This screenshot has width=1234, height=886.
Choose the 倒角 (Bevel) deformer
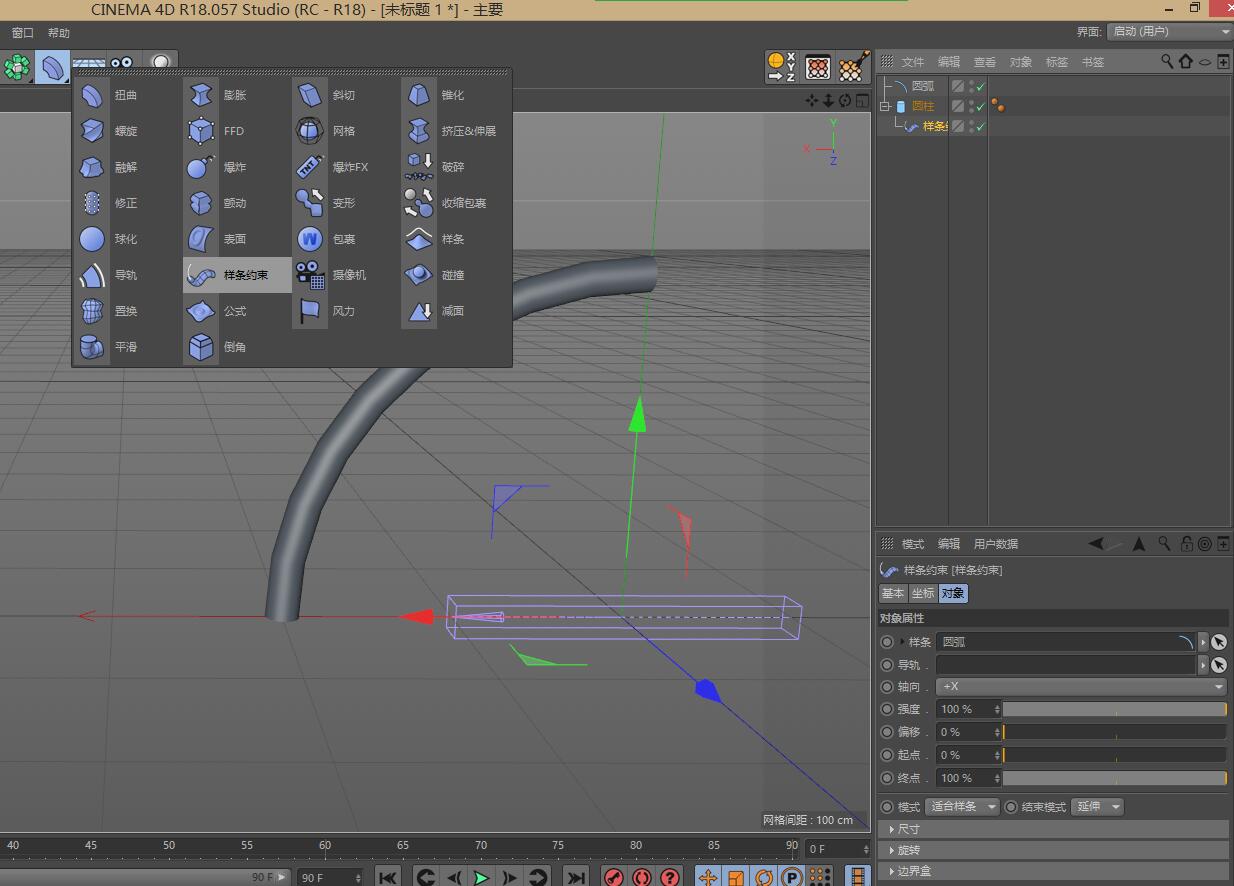coord(201,347)
